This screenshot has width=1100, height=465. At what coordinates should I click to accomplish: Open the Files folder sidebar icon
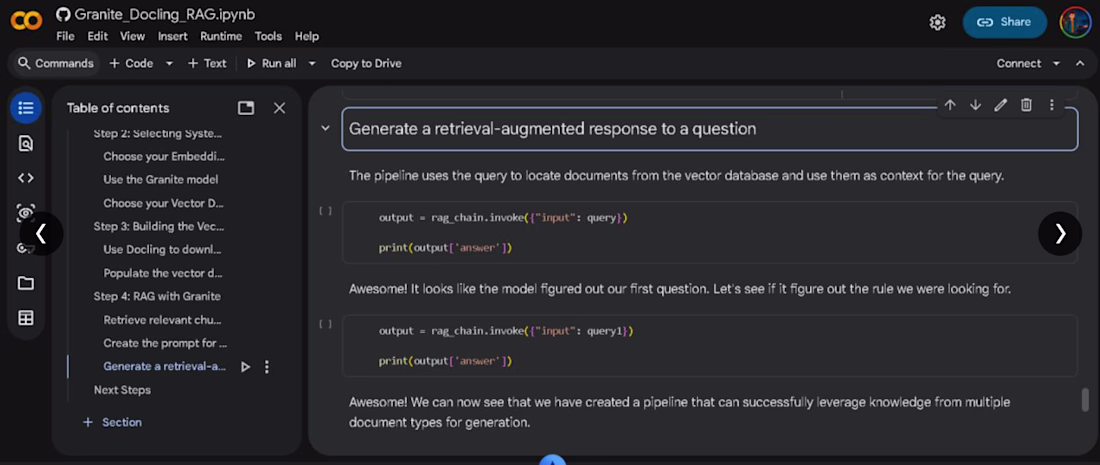coord(26,283)
